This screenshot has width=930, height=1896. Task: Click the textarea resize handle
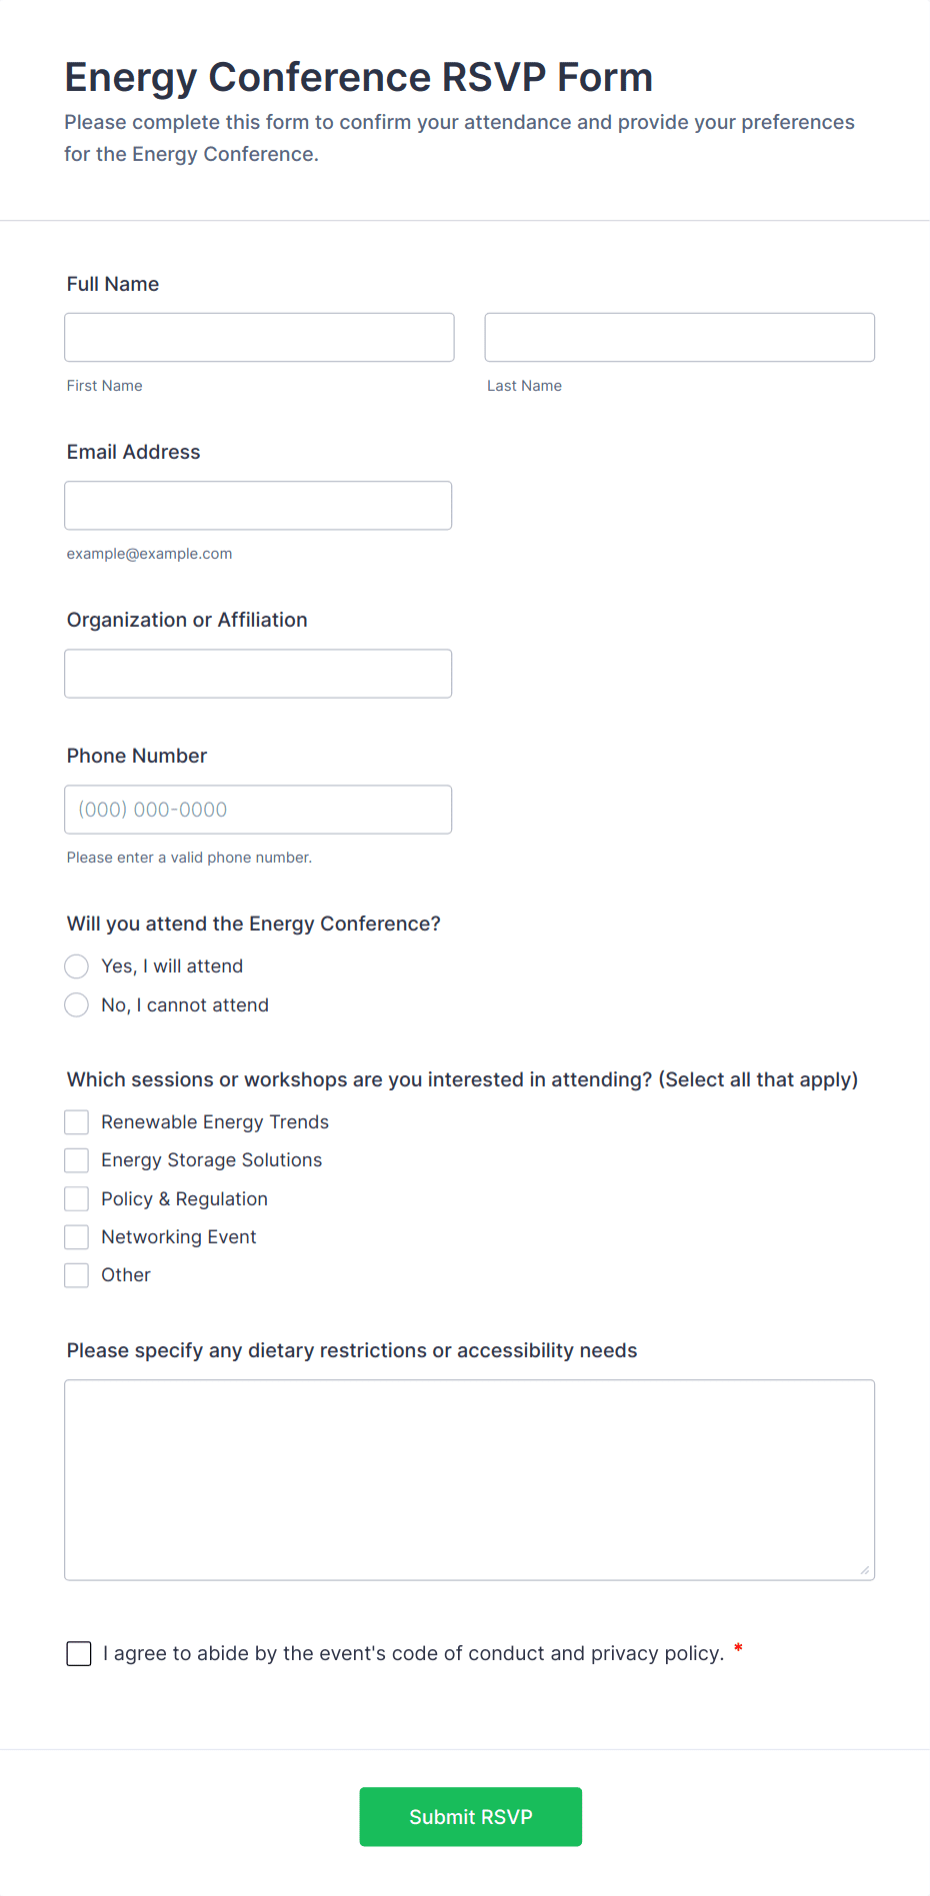click(x=864, y=1570)
